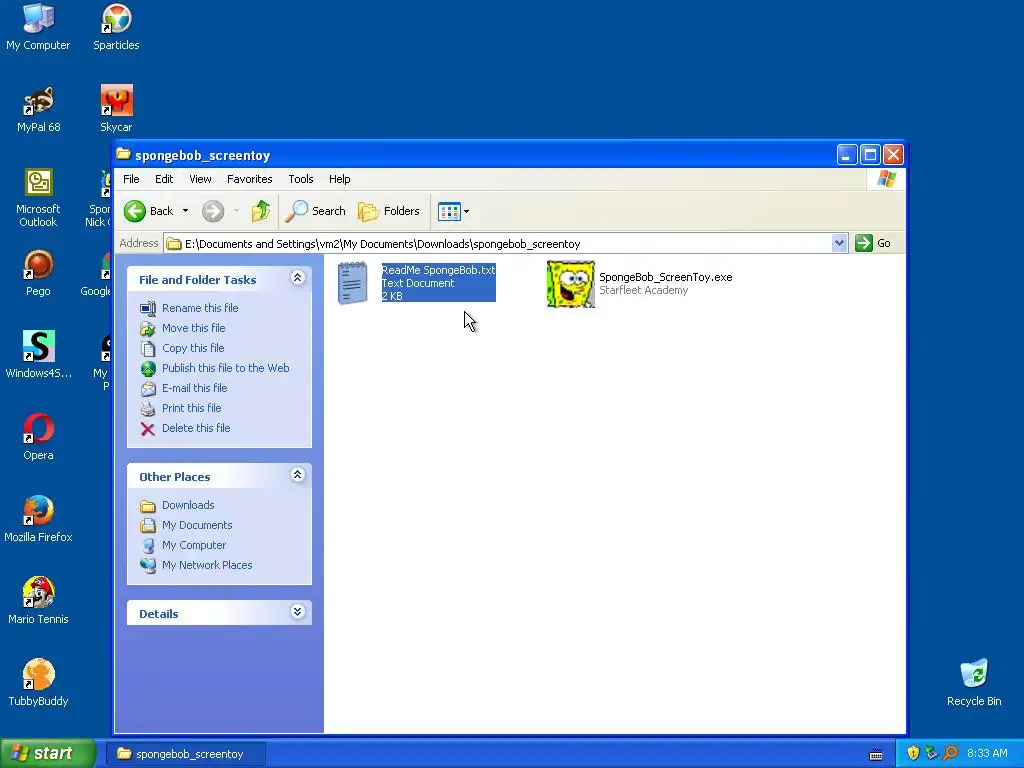Launch Opera browser shortcut

39,436
